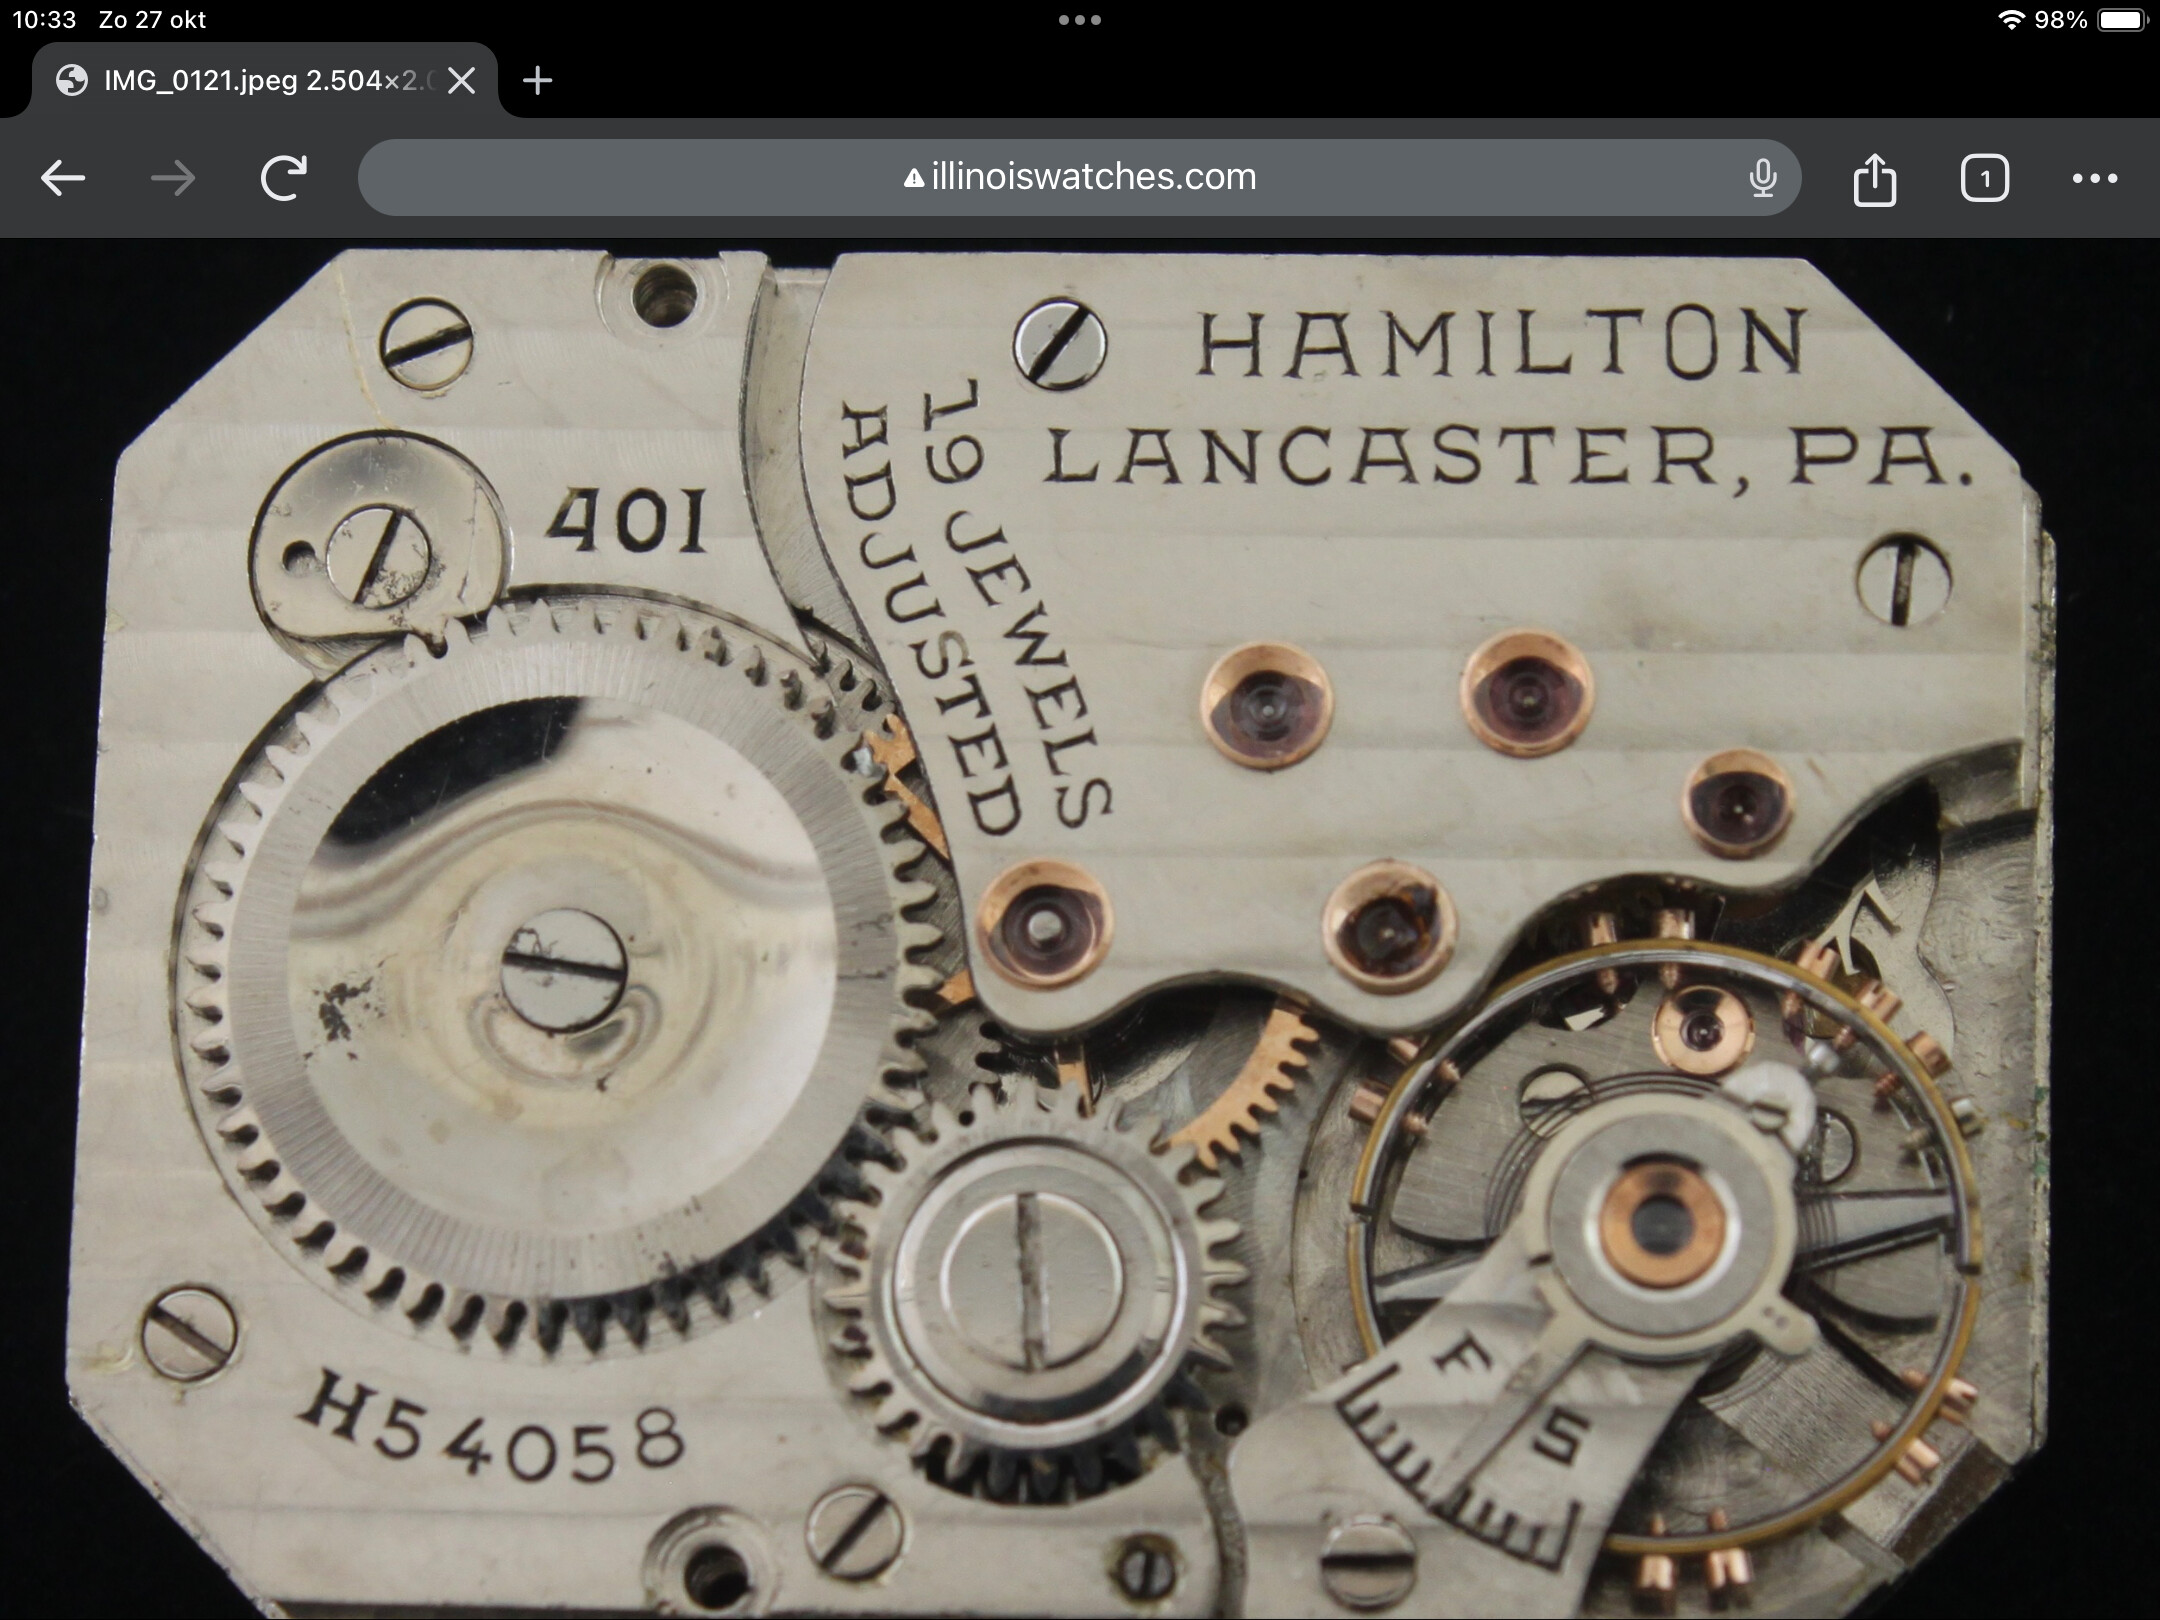Open the tab switcher showing 1 tab
This screenshot has width=2160, height=1620.
coord(1985,179)
